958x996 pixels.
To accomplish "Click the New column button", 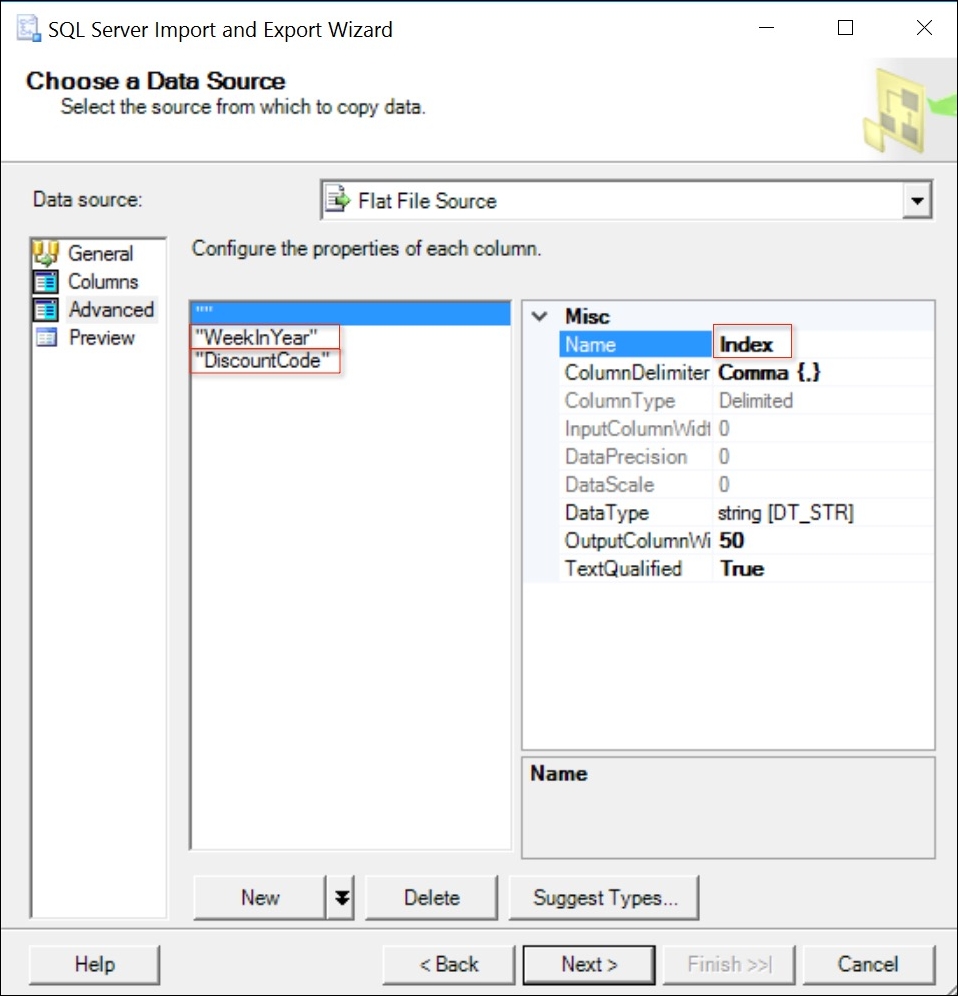I will pos(260,897).
